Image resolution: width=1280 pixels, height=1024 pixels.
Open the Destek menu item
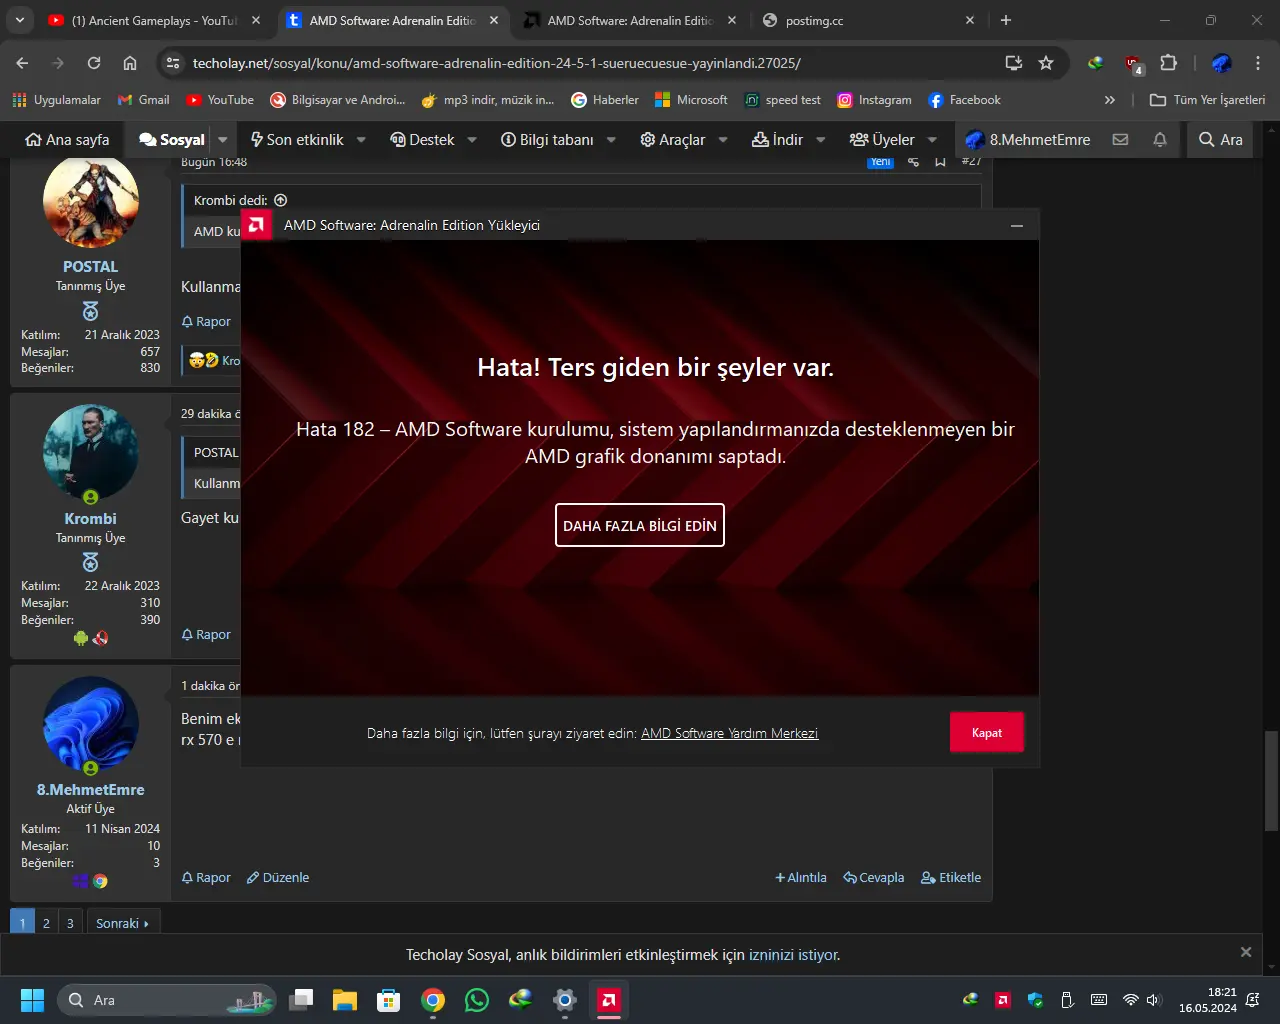tap(422, 139)
